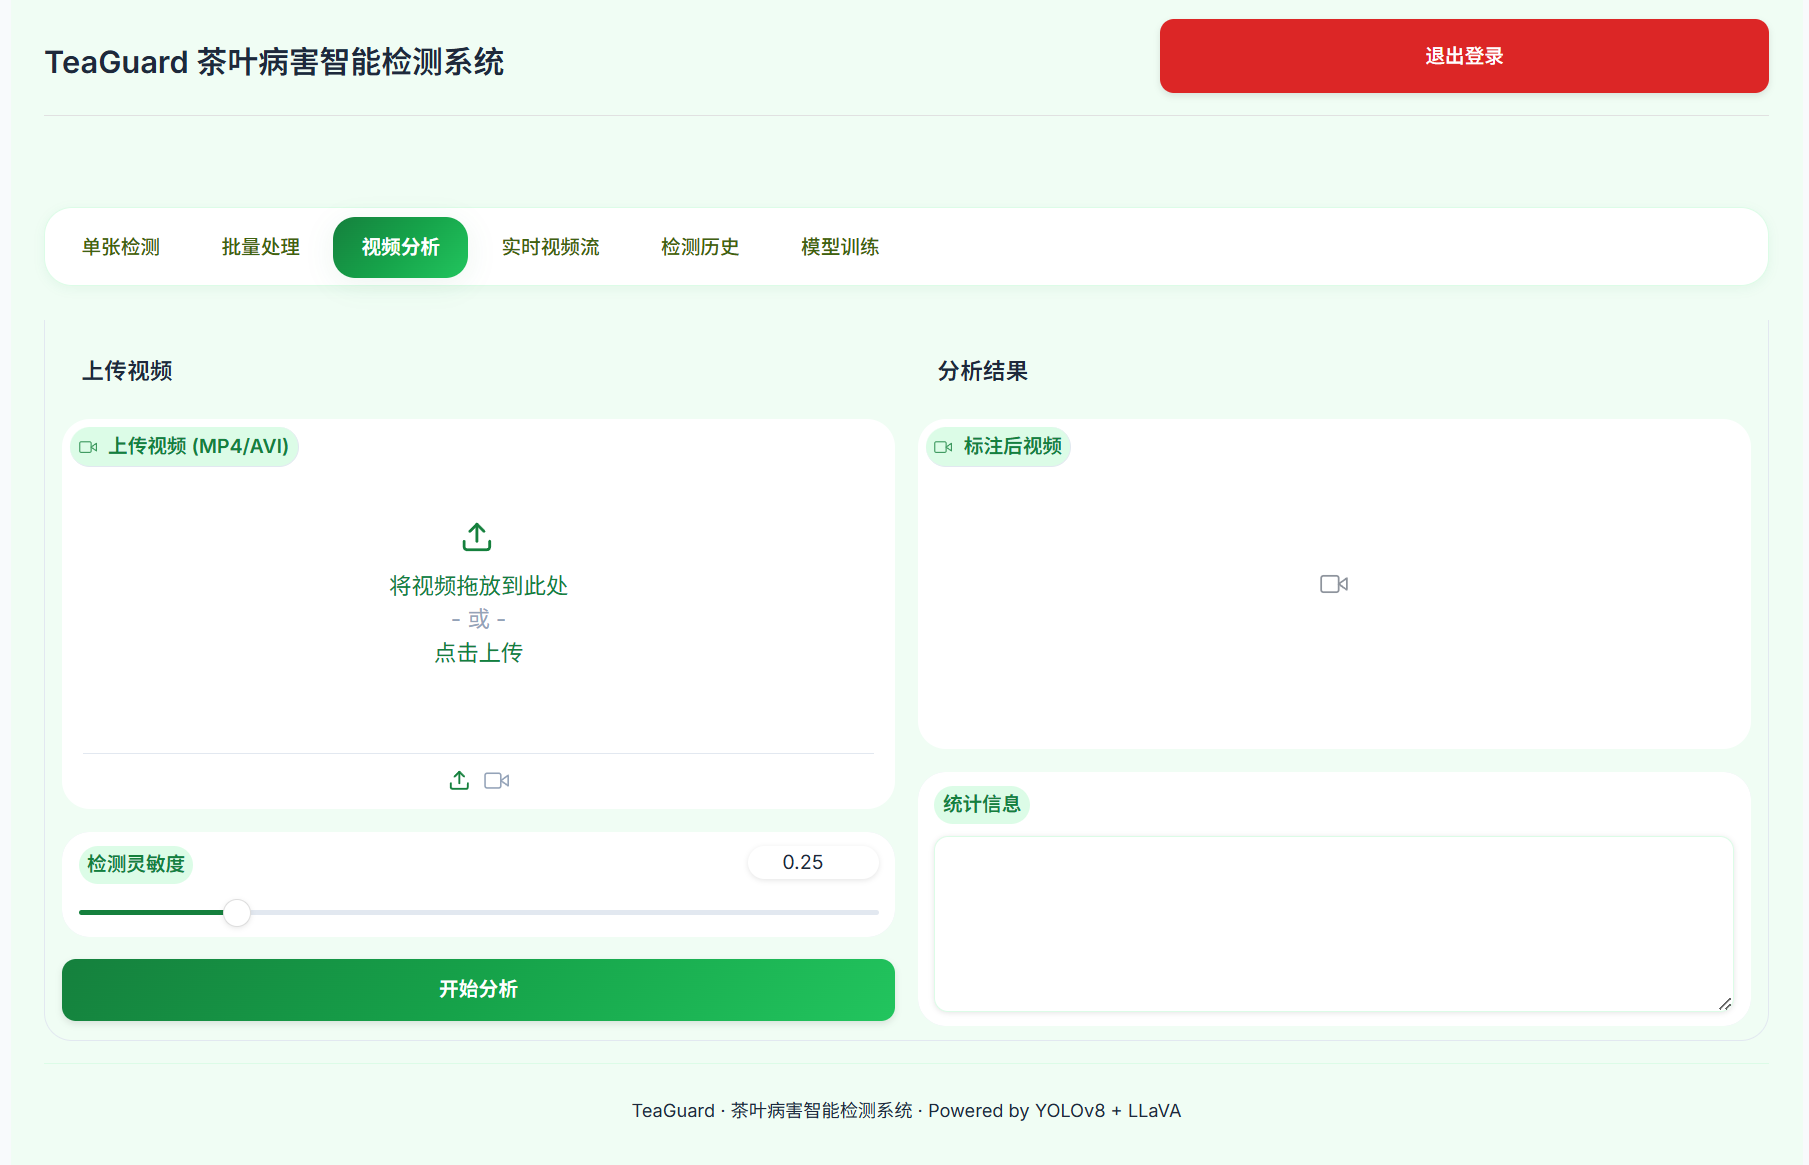Click the 上传视频 section heading
Screen dimensions: 1809x1165
click(x=127, y=371)
